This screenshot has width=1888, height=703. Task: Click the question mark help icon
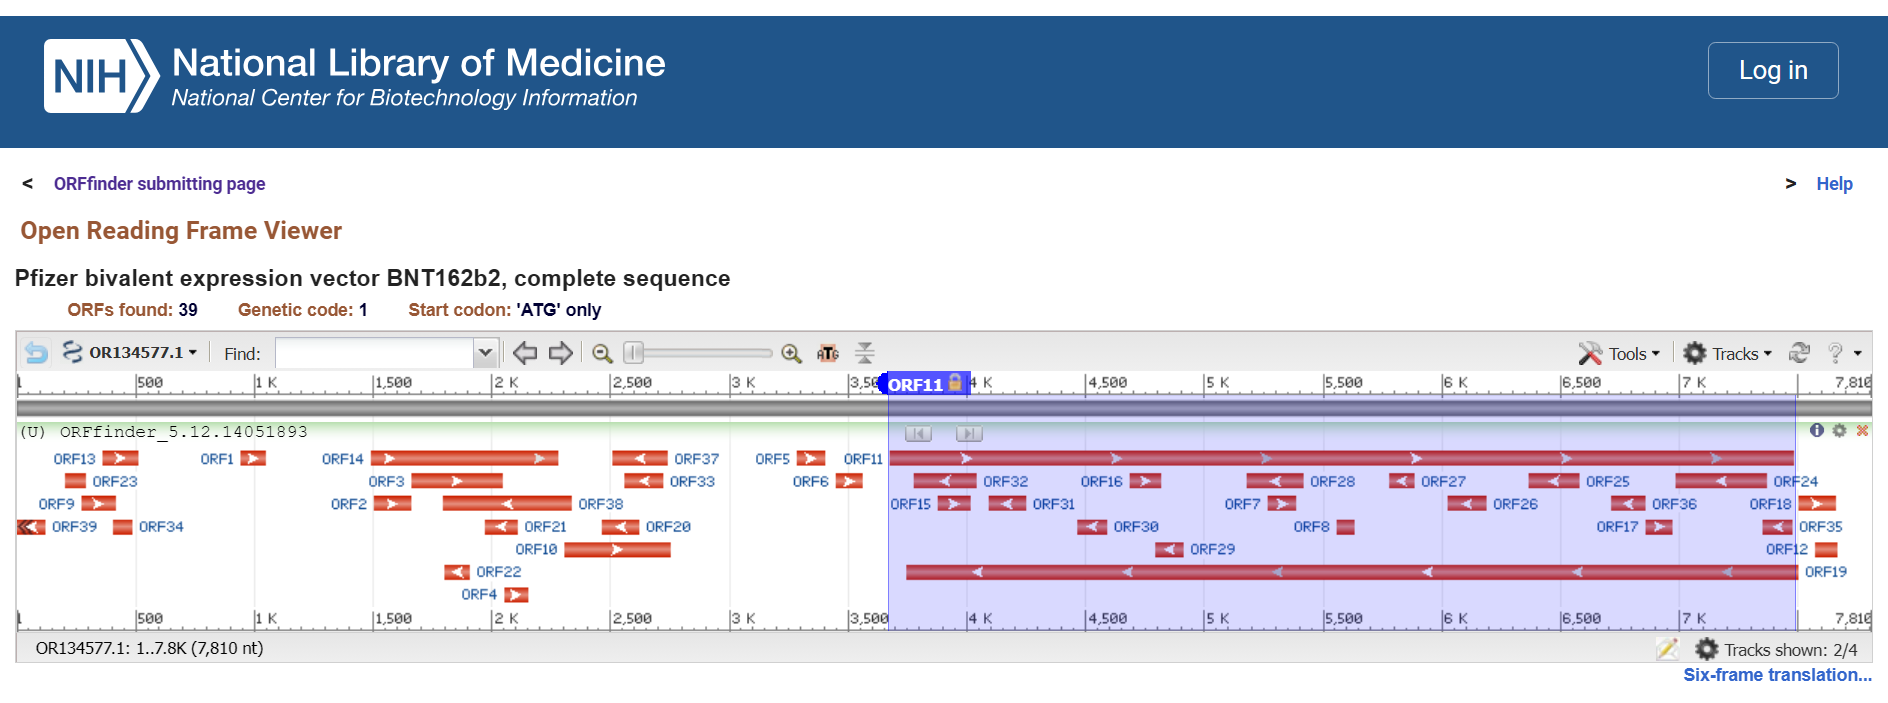pos(1835,353)
